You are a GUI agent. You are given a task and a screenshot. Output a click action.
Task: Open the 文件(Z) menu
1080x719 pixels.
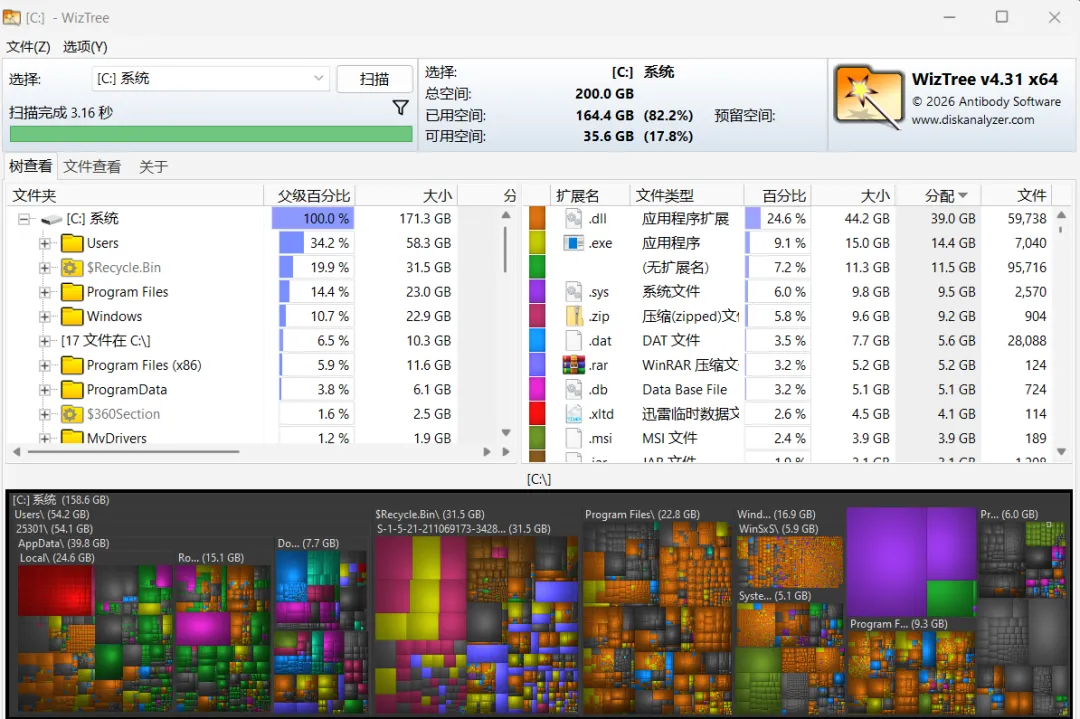click(x=28, y=47)
